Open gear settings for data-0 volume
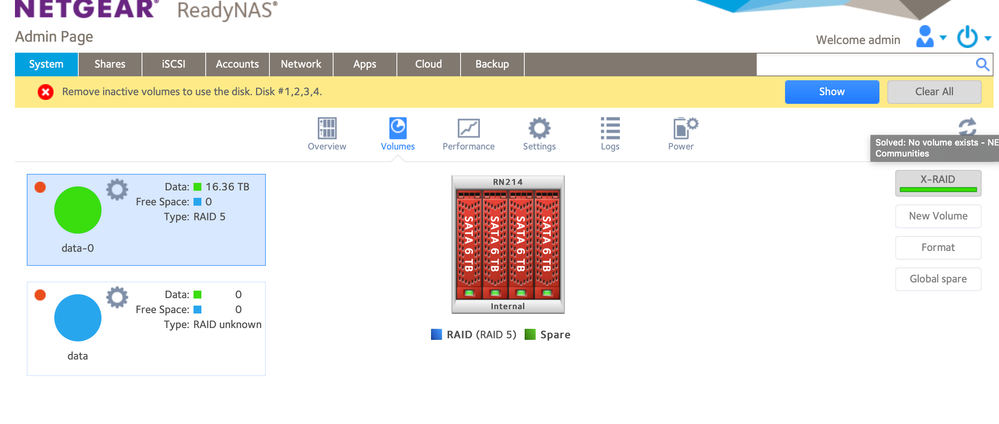Image resolution: width=999 pixels, height=424 pixels. coord(117,189)
